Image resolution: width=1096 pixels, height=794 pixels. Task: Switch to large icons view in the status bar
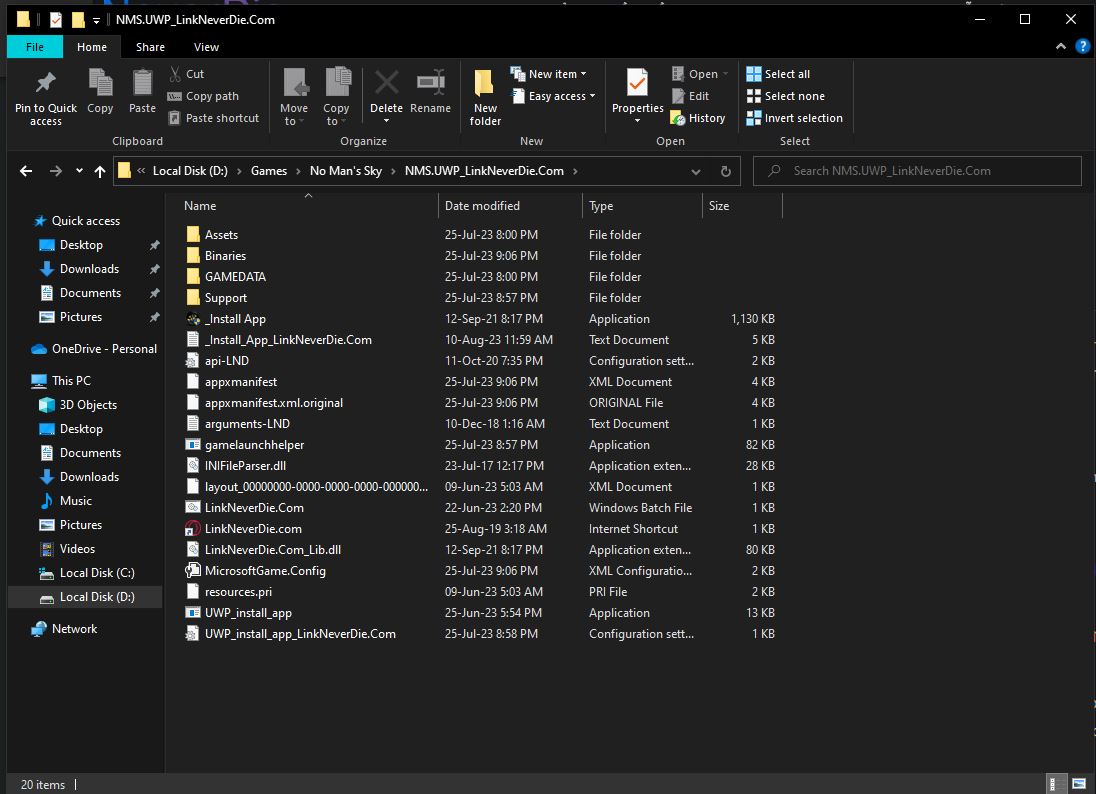point(1079,784)
